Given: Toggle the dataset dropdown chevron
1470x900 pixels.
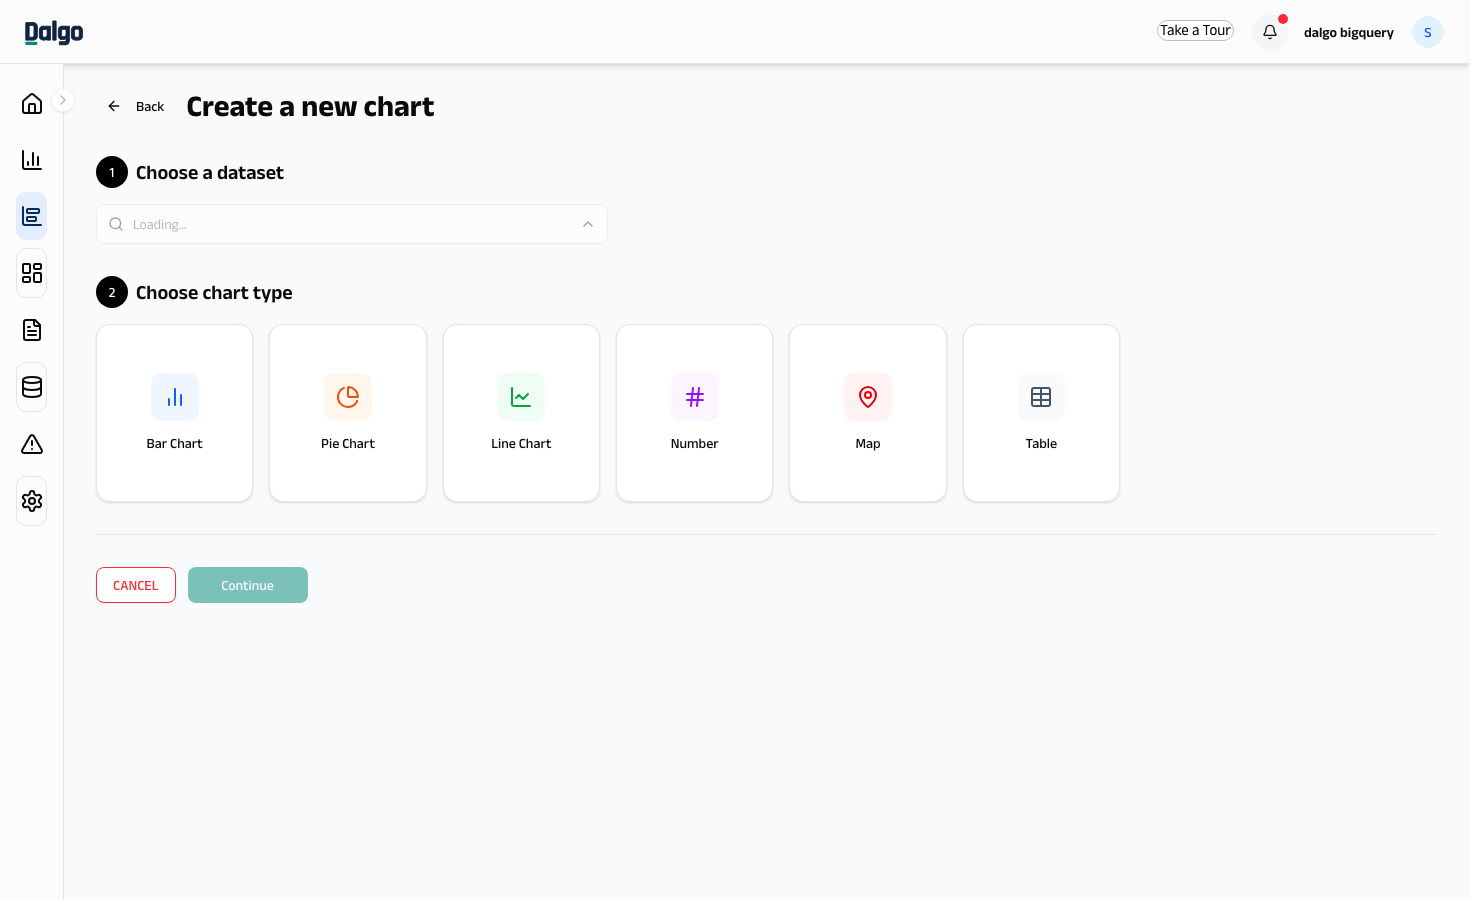Looking at the screenshot, I should click(x=588, y=224).
